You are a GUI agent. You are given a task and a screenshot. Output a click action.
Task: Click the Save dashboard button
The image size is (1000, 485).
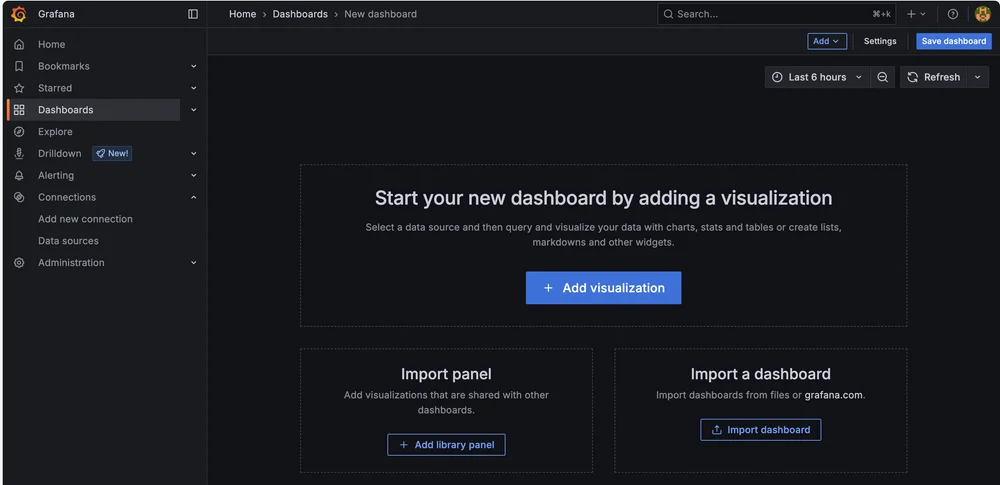pos(953,41)
